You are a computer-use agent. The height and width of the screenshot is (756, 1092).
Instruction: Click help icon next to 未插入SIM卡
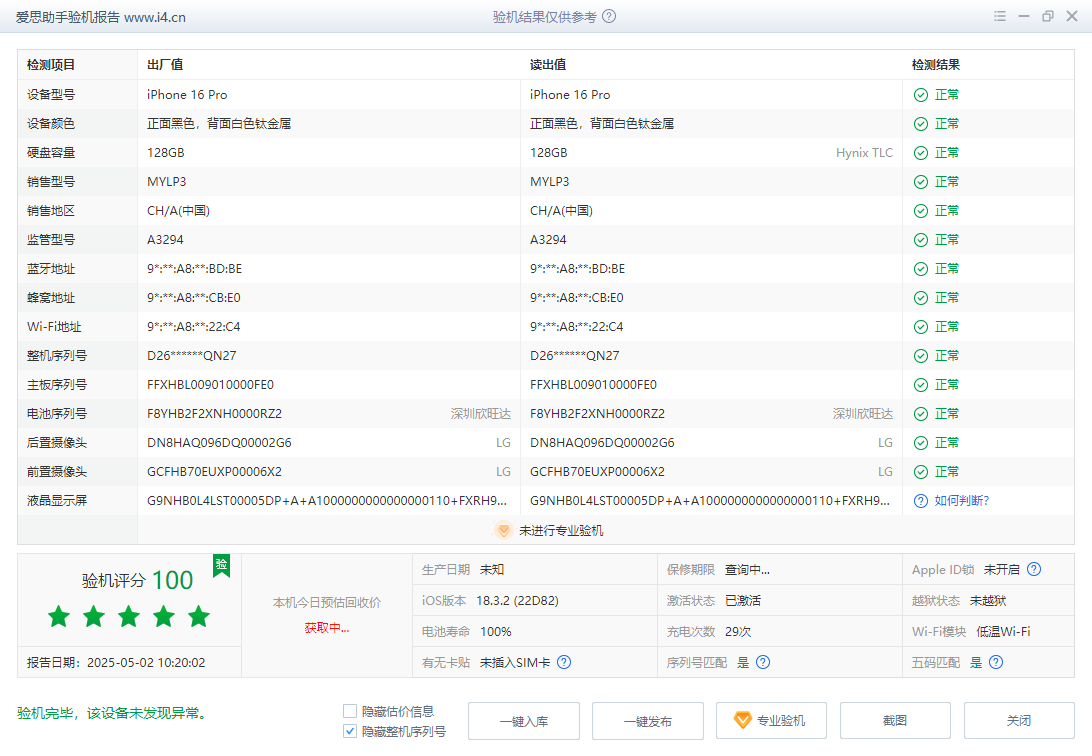tap(564, 663)
